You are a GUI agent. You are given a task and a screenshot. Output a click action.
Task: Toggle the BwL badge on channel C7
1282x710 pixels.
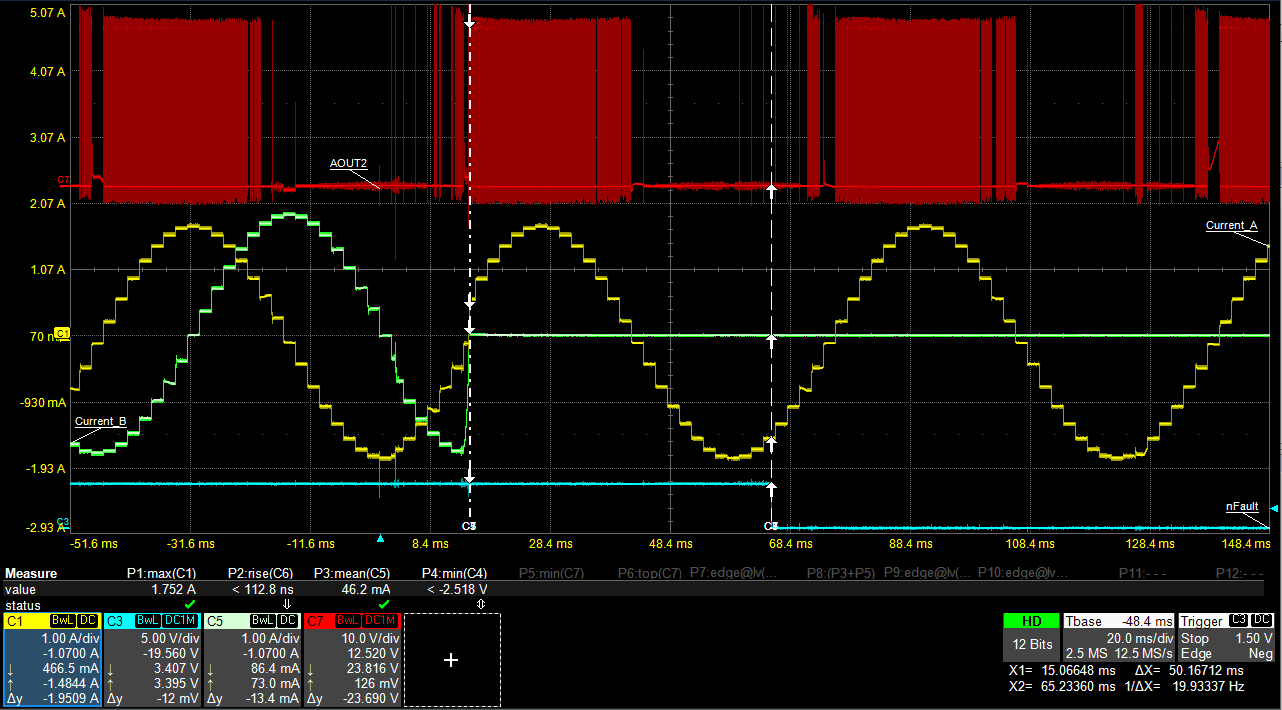click(x=348, y=621)
